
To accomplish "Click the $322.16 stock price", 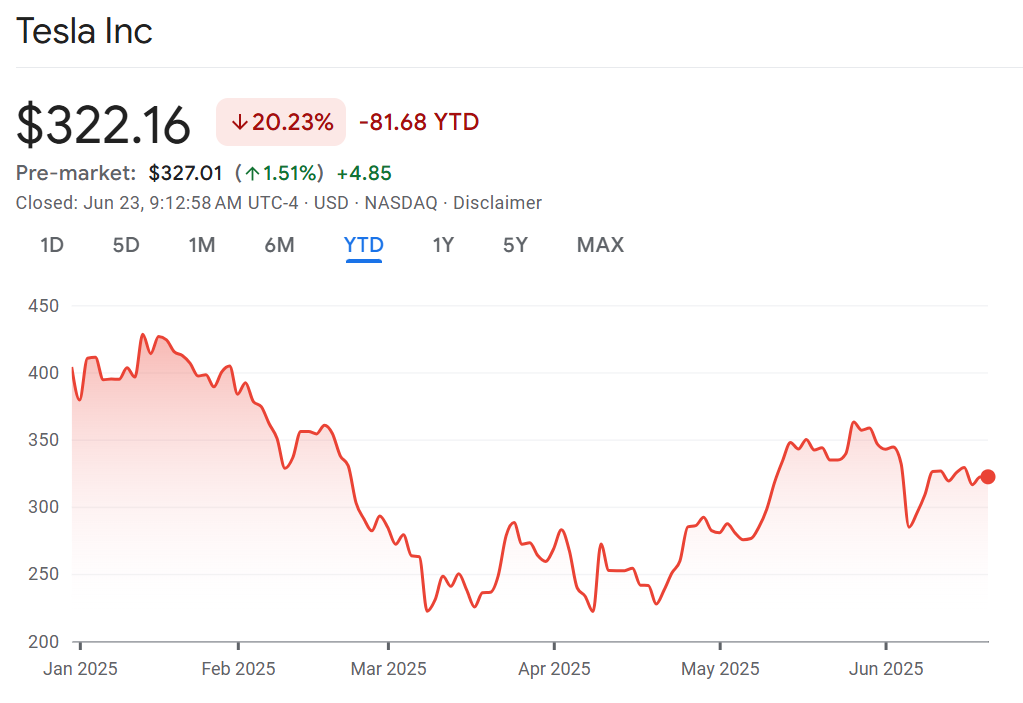I will pyautogui.click(x=104, y=125).
